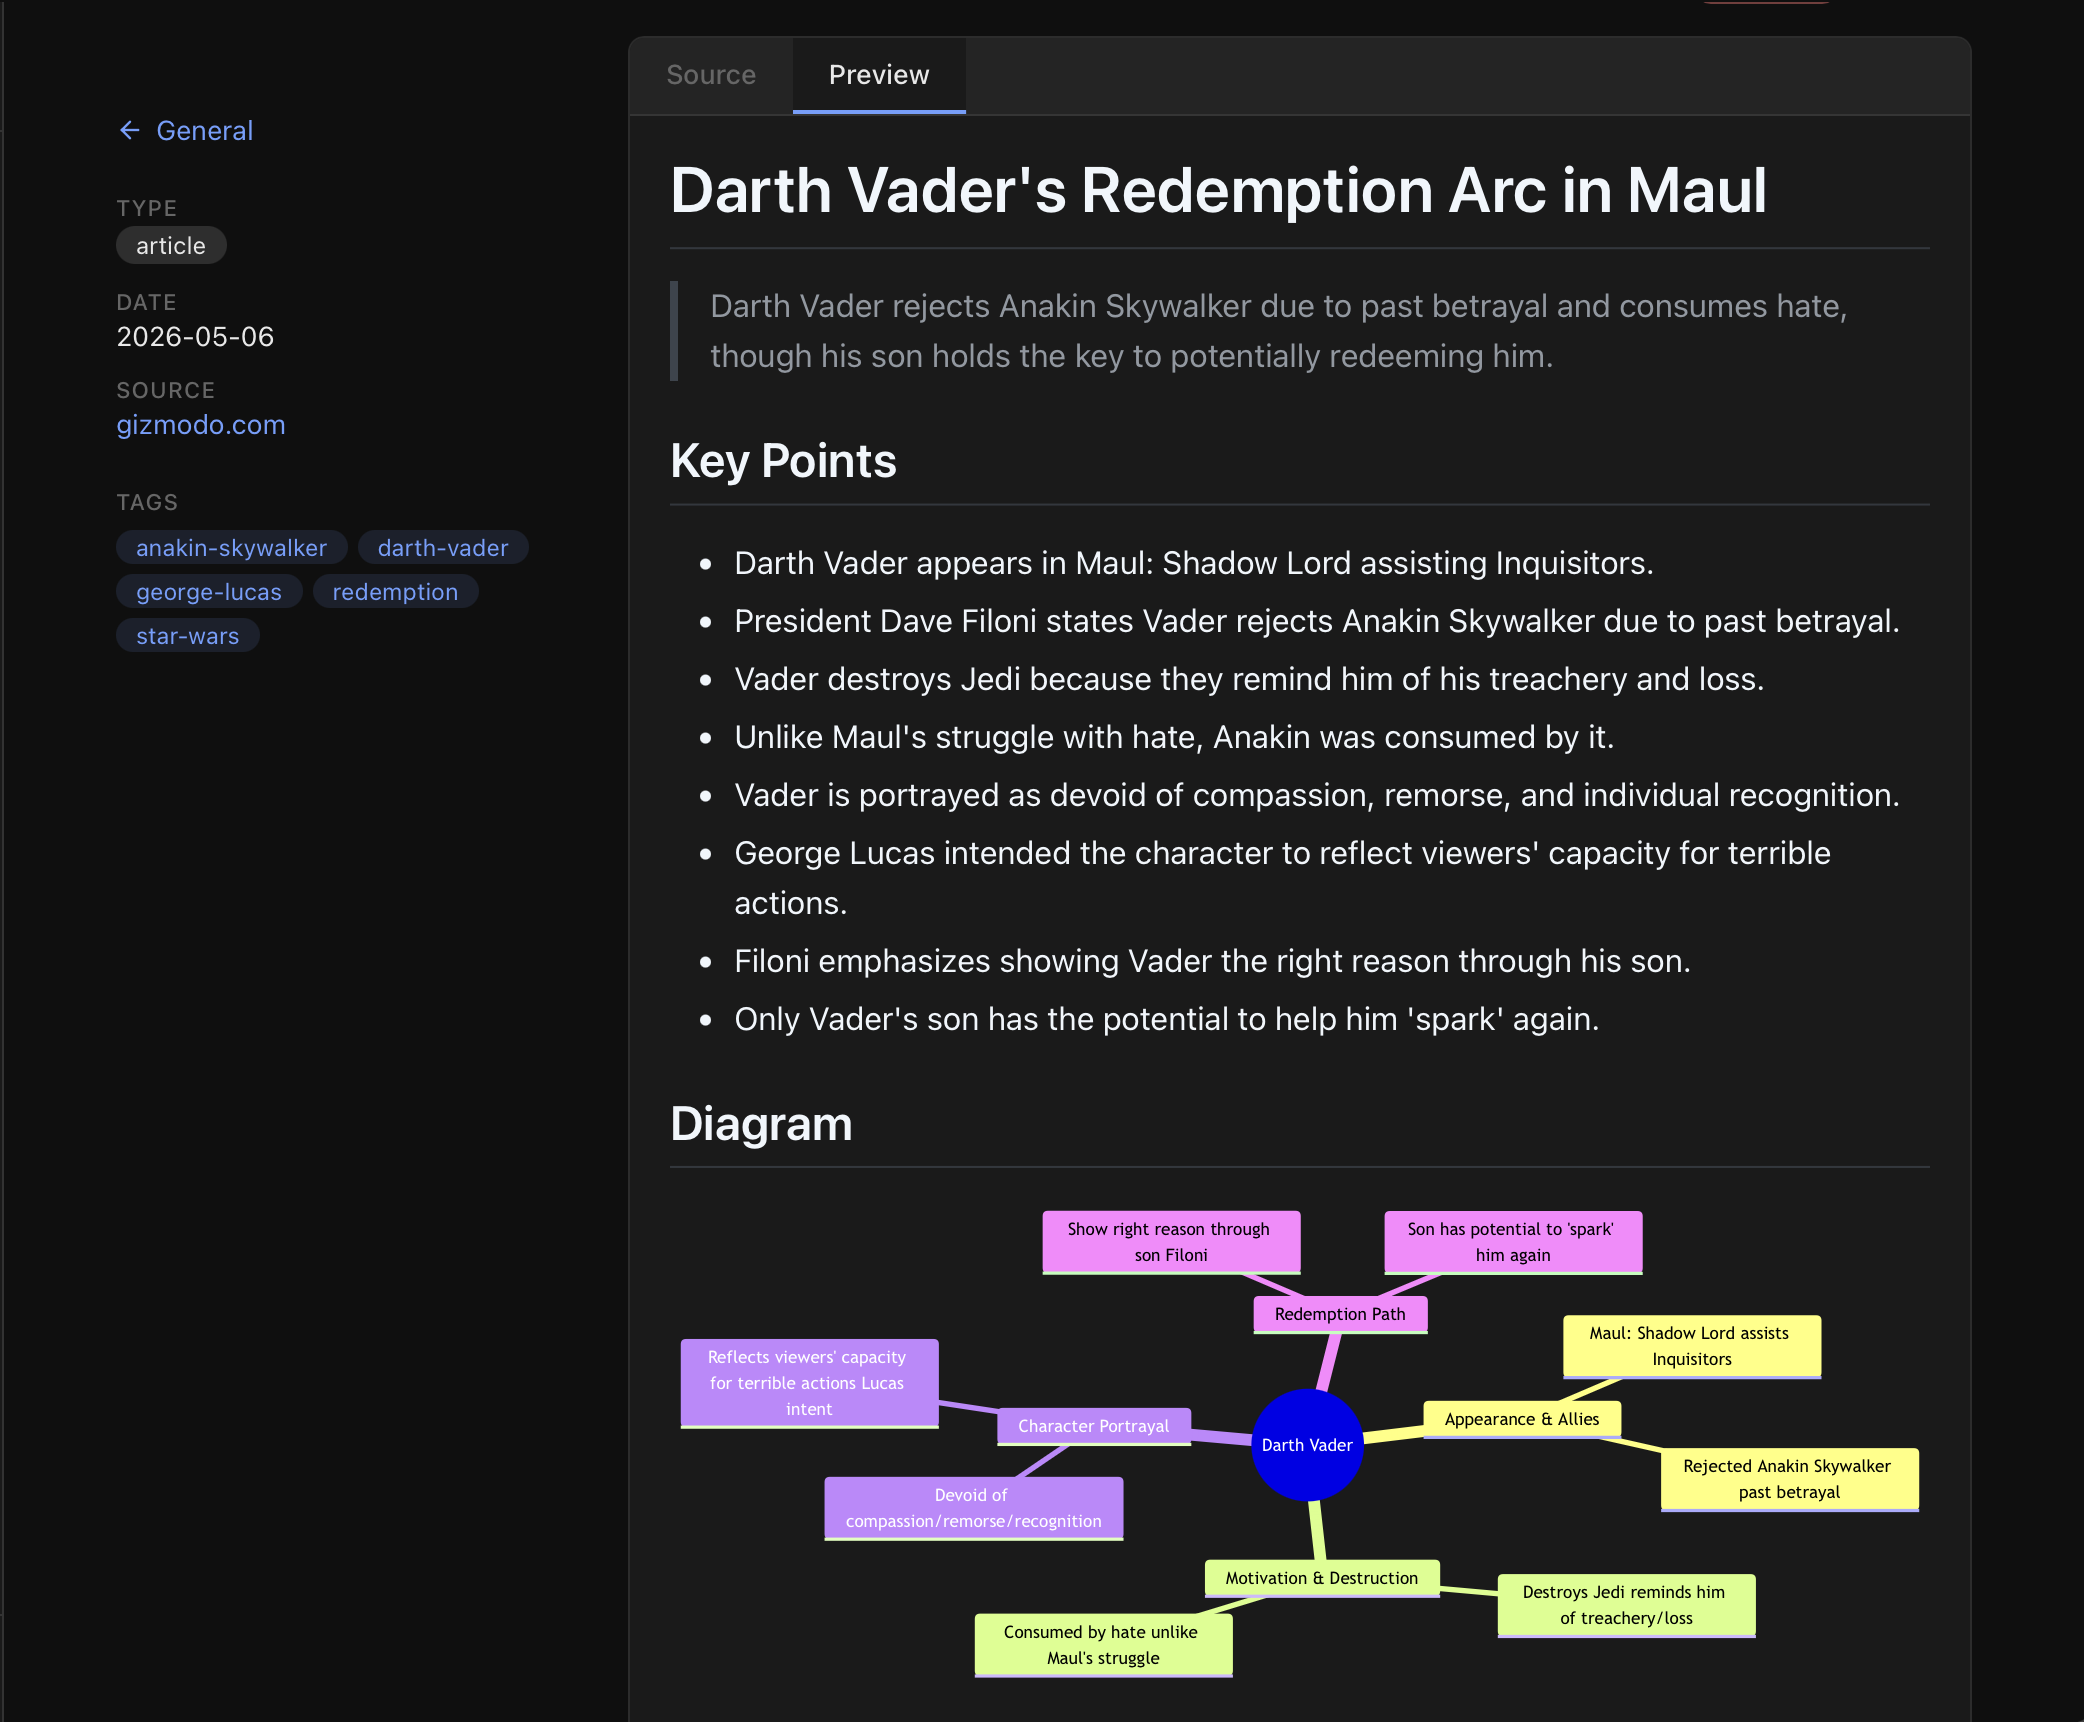
Task: Click bullet "Only Vader's son has the potential"
Action: (1167, 1019)
